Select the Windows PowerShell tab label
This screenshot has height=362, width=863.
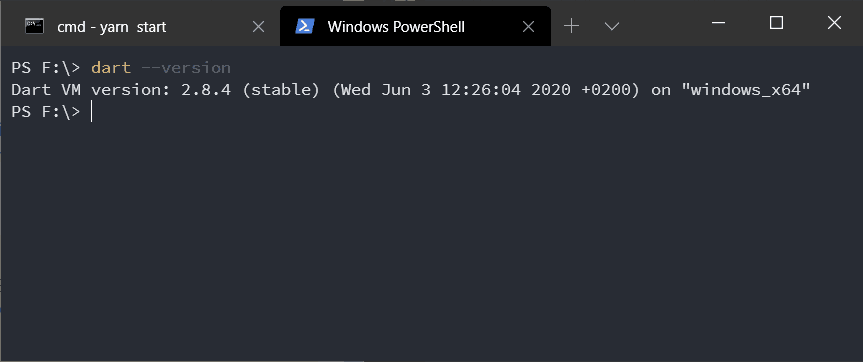[396, 26]
